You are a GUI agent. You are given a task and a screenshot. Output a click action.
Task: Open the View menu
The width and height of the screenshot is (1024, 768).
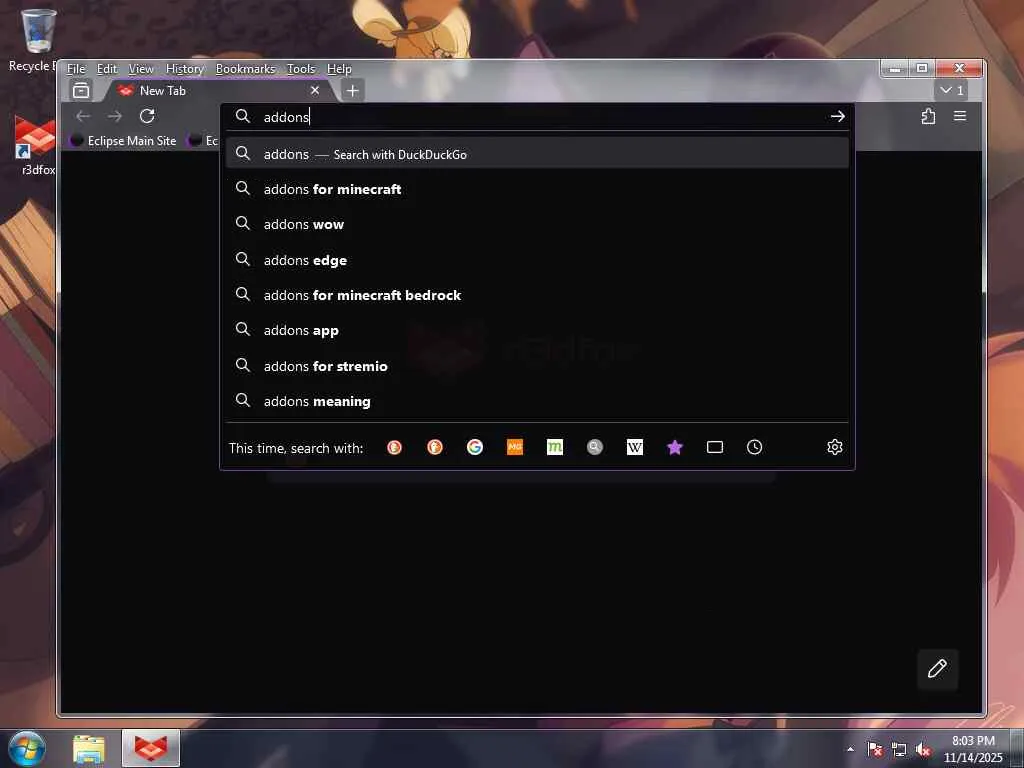click(141, 69)
